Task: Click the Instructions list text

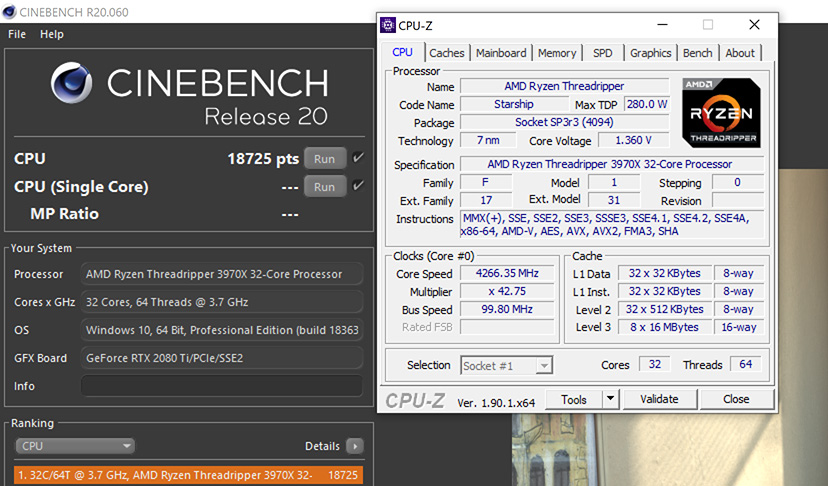Action: [x=612, y=225]
